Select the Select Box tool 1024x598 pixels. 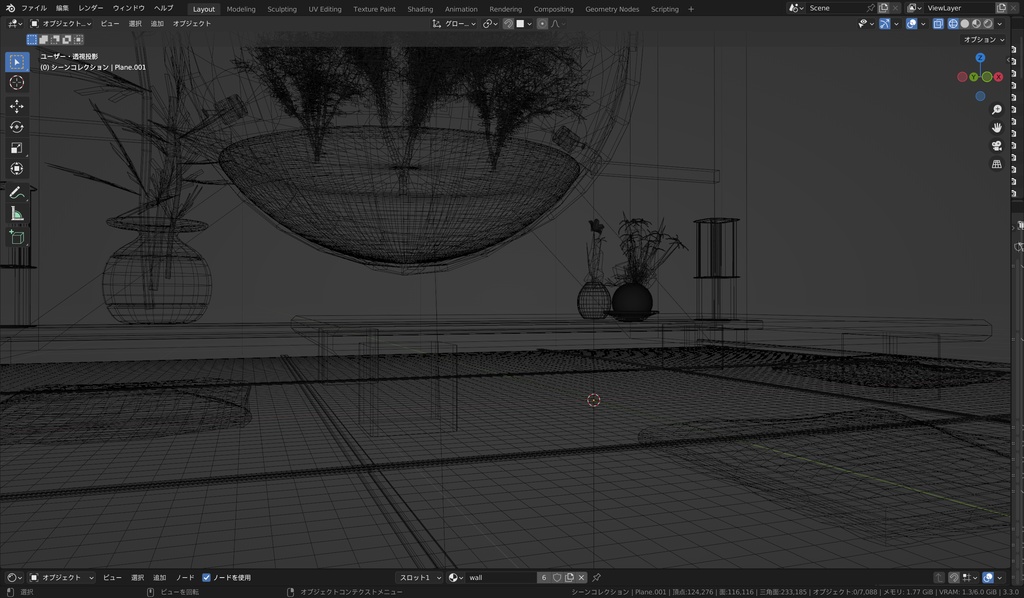click(x=17, y=62)
